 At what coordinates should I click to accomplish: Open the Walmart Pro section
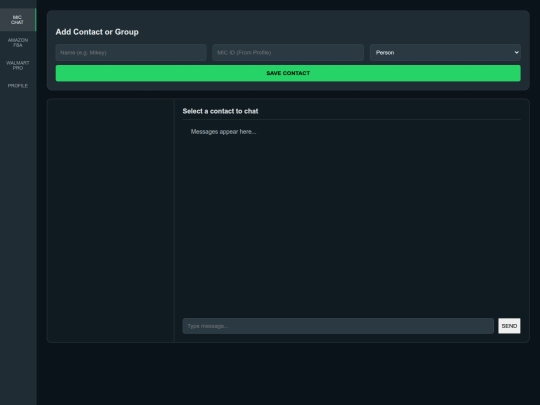pos(18,65)
